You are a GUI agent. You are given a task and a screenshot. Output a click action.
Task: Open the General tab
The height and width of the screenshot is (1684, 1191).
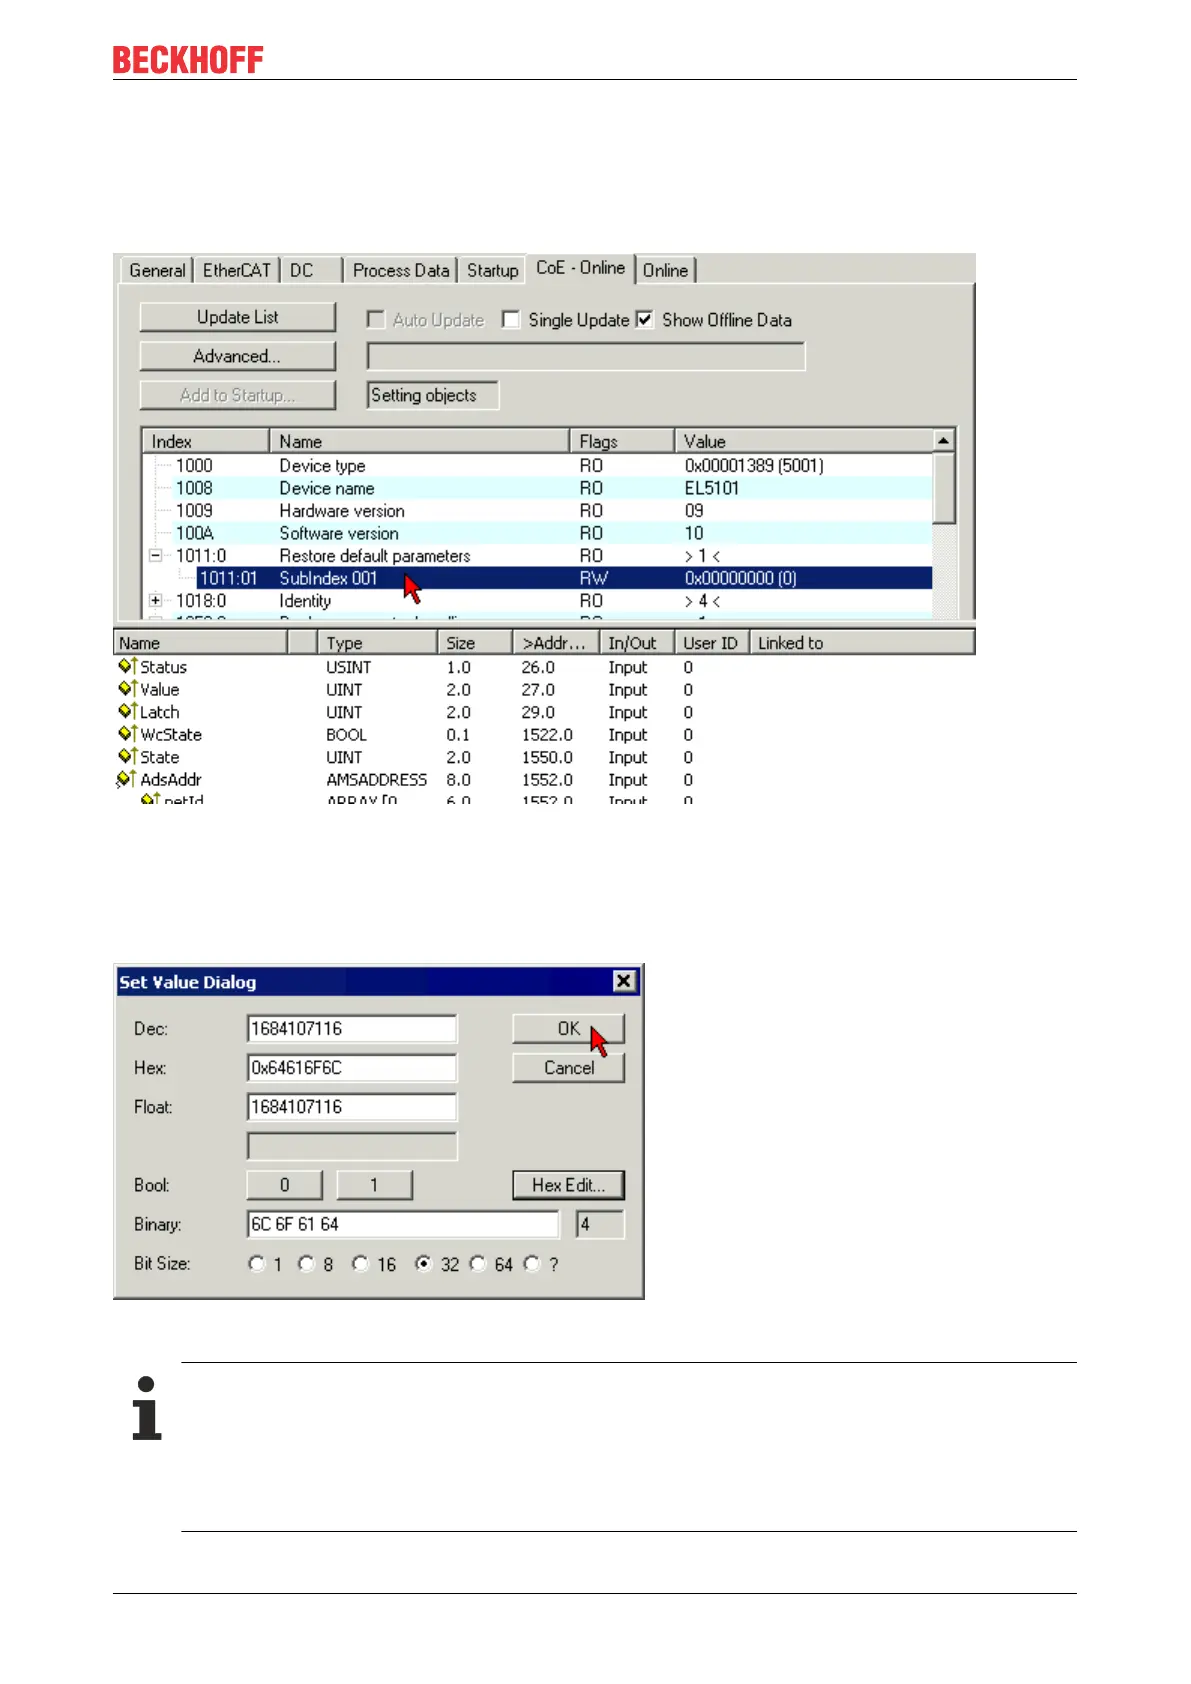pyautogui.click(x=157, y=270)
